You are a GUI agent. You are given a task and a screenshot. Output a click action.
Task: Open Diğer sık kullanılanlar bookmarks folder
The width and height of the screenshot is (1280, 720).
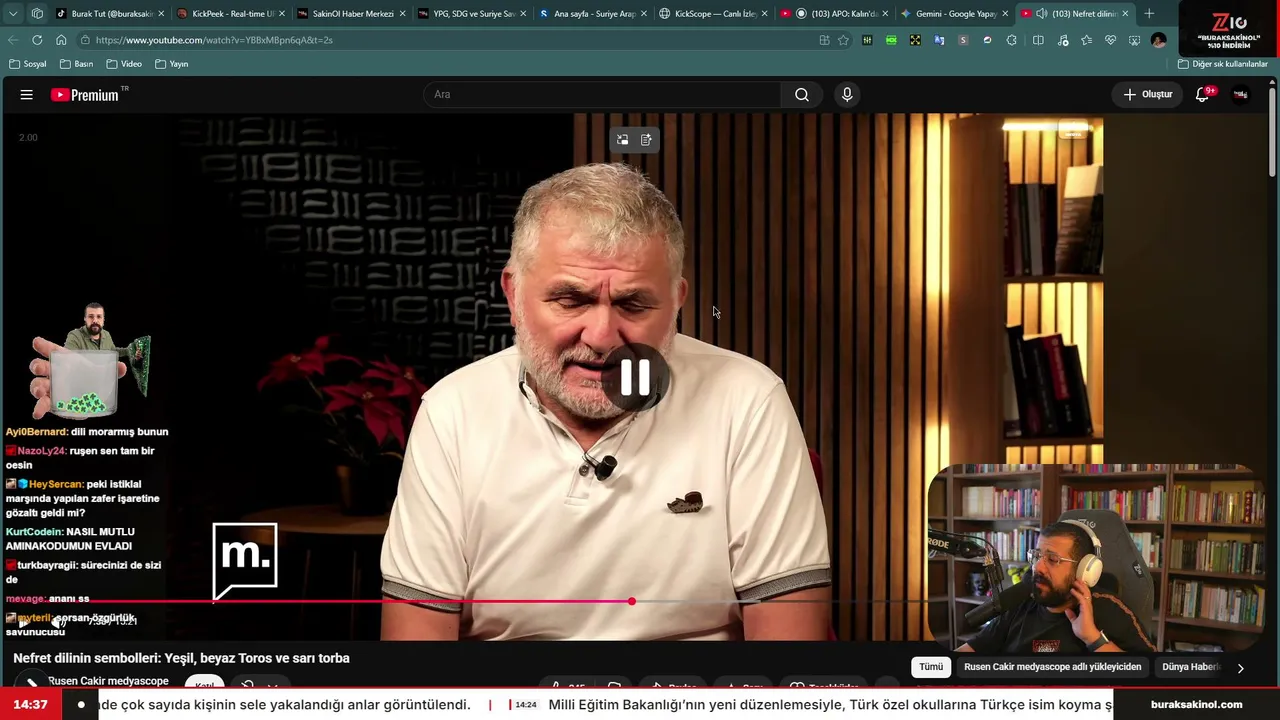click(x=1222, y=64)
